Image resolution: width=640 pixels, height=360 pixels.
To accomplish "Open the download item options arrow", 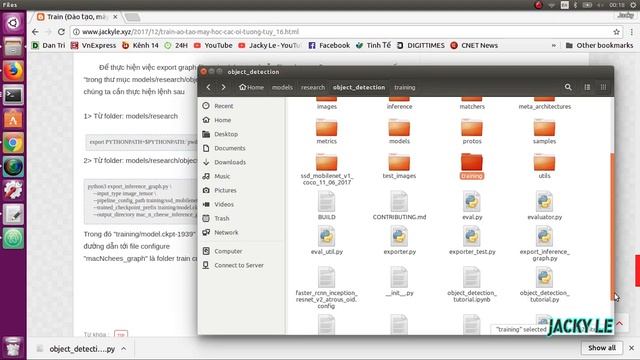I will [x=124, y=349].
